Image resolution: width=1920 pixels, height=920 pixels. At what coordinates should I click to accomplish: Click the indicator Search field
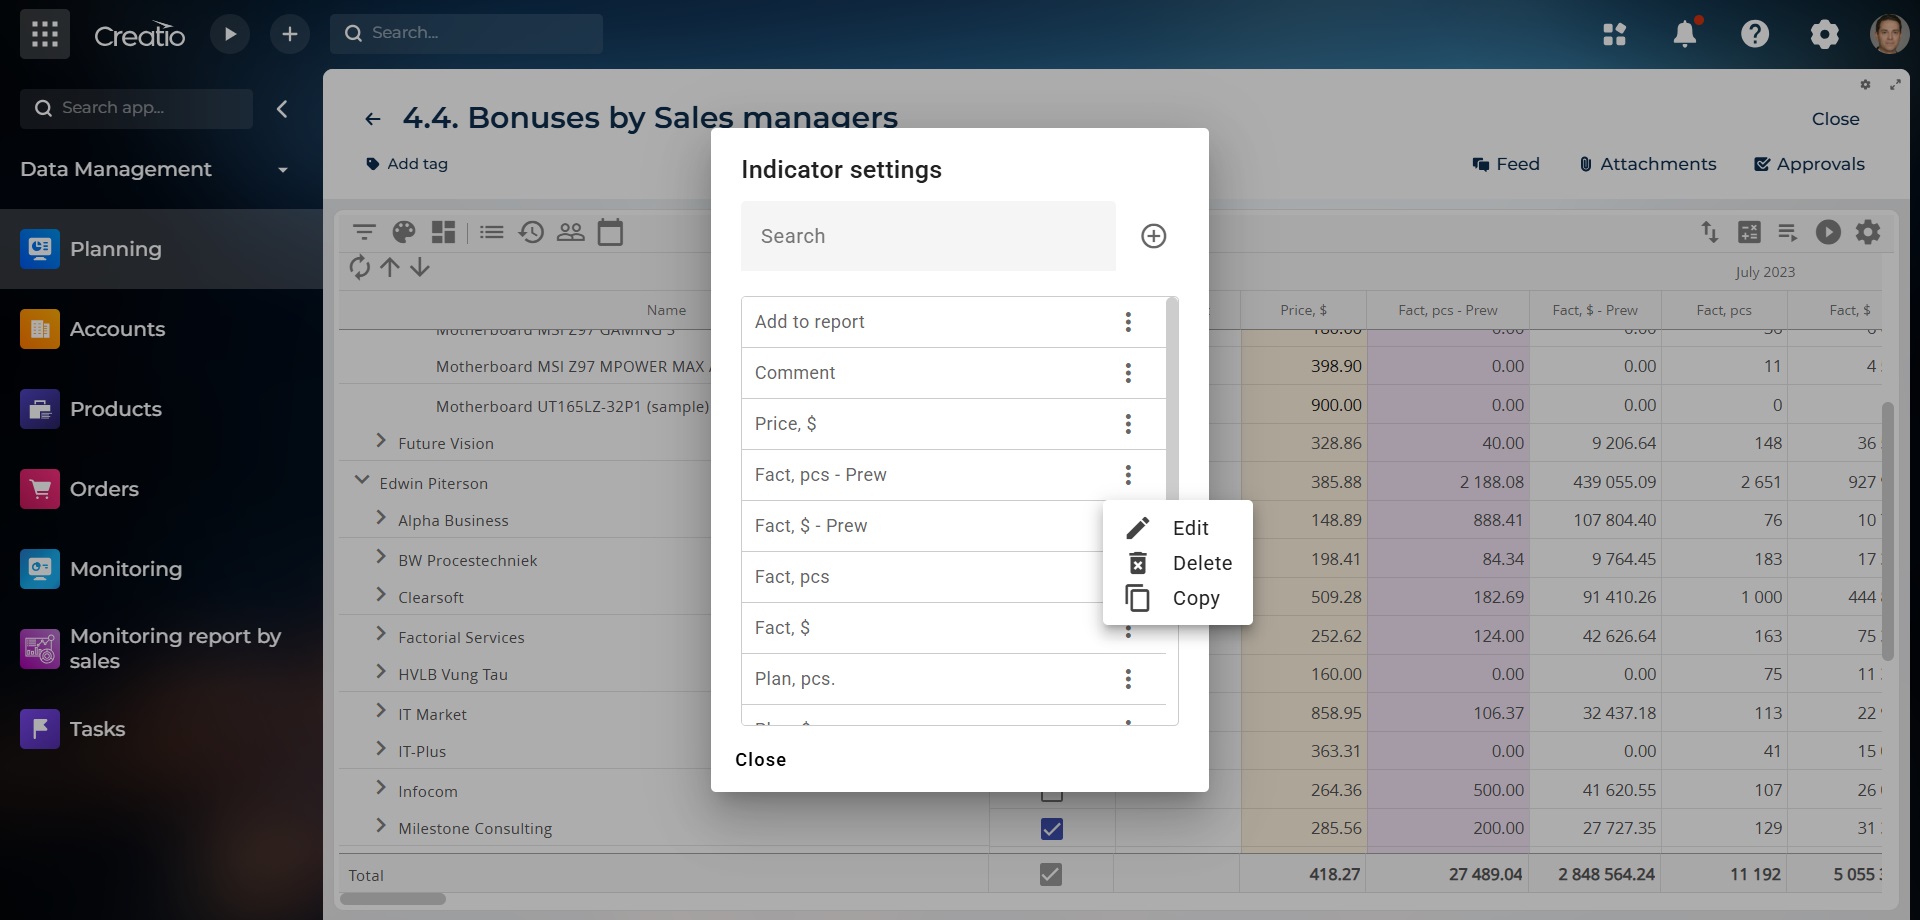tap(927, 236)
